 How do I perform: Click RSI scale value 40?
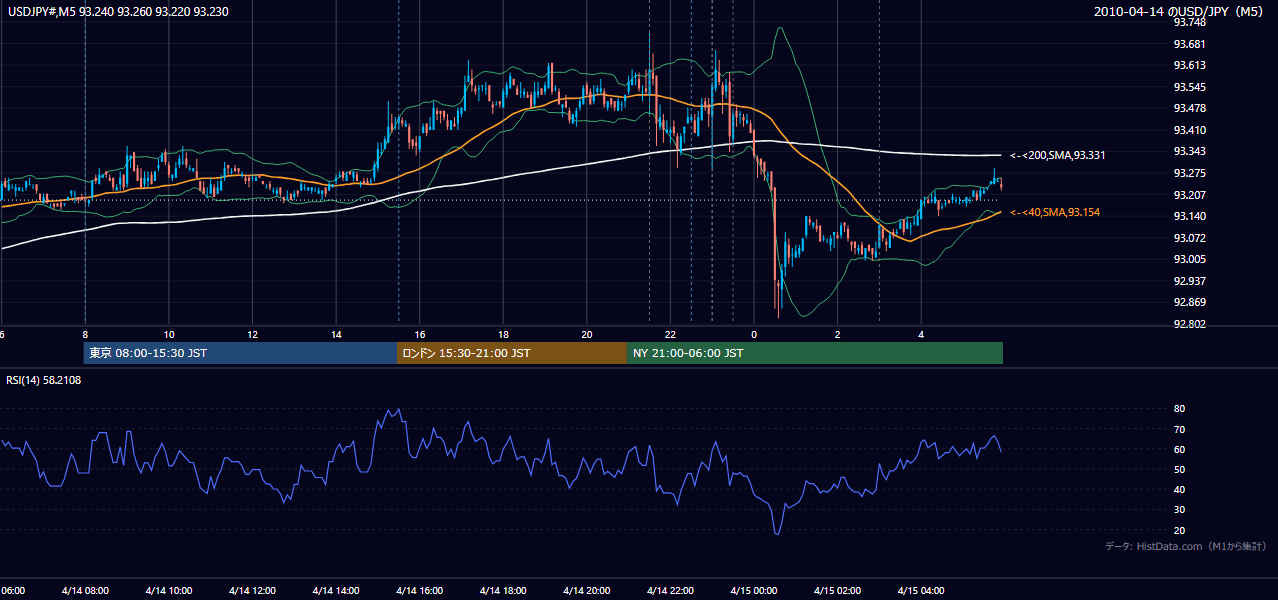[x=1179, y=489]
